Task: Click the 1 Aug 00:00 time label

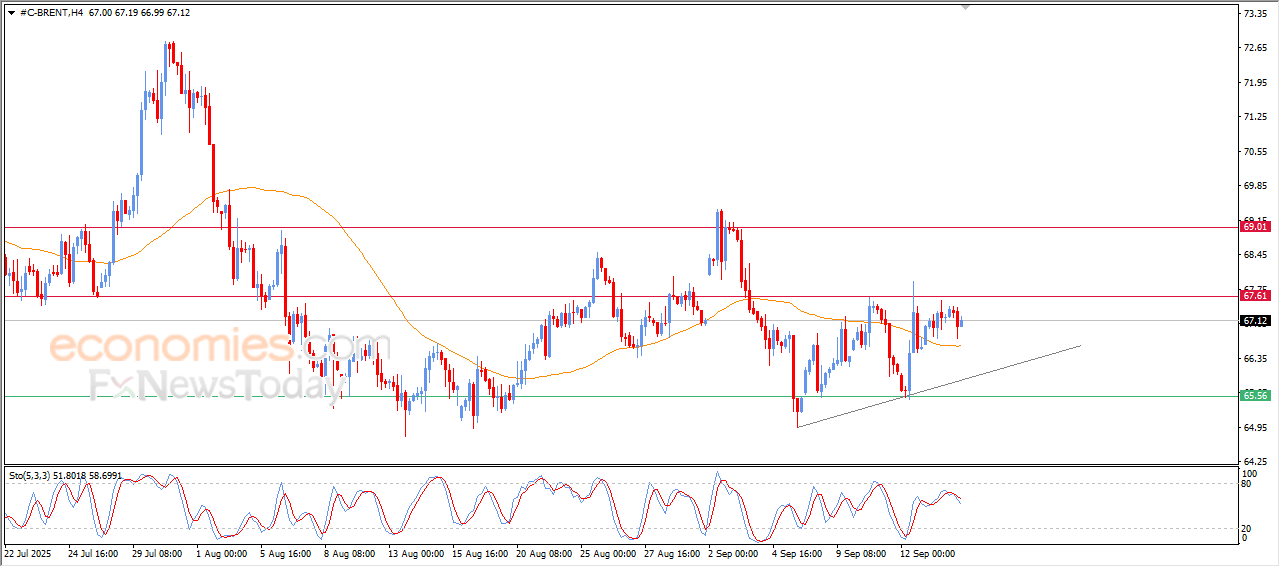Action: pyautogui.click(x=222, y=552)
